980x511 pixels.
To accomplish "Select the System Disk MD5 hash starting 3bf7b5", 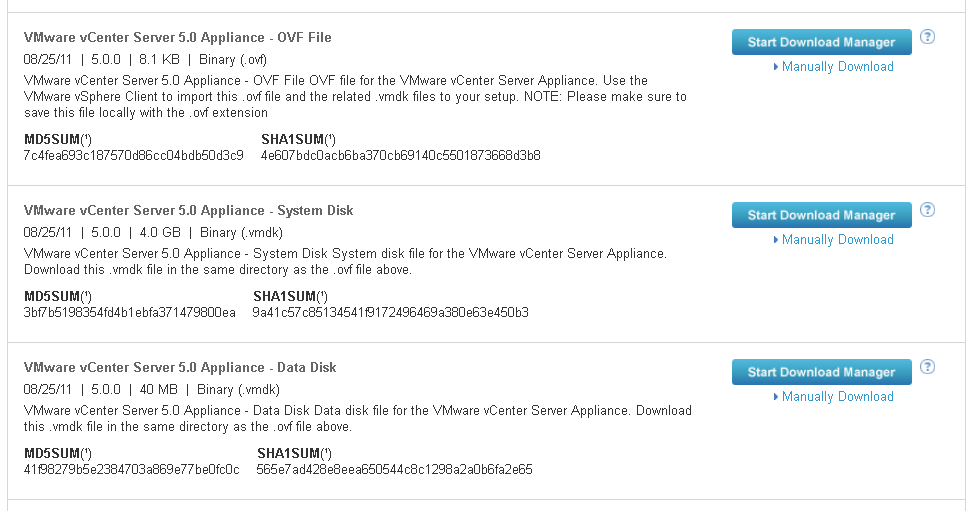I will pos(129,312).
